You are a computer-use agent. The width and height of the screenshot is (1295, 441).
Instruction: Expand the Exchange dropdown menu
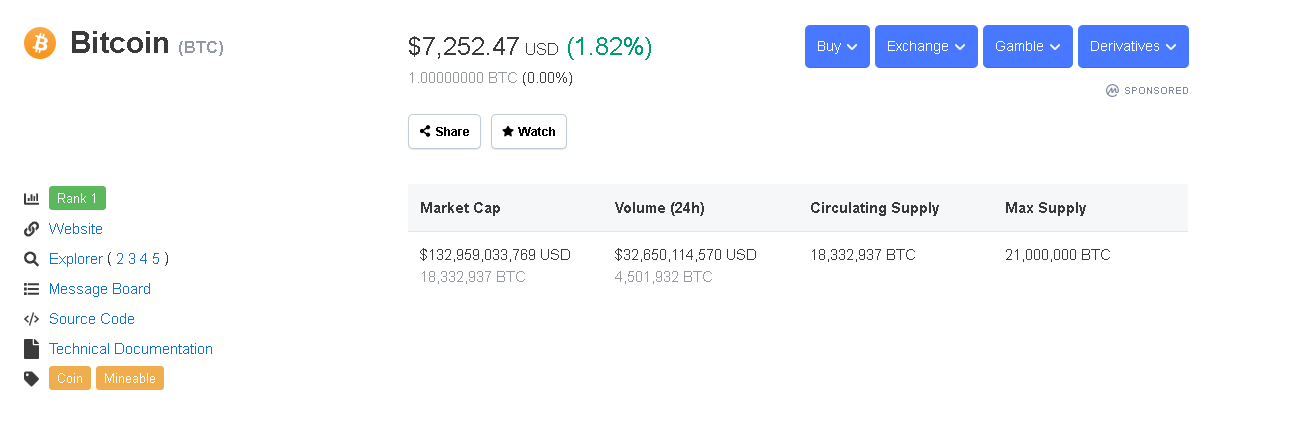click(926, 46)
